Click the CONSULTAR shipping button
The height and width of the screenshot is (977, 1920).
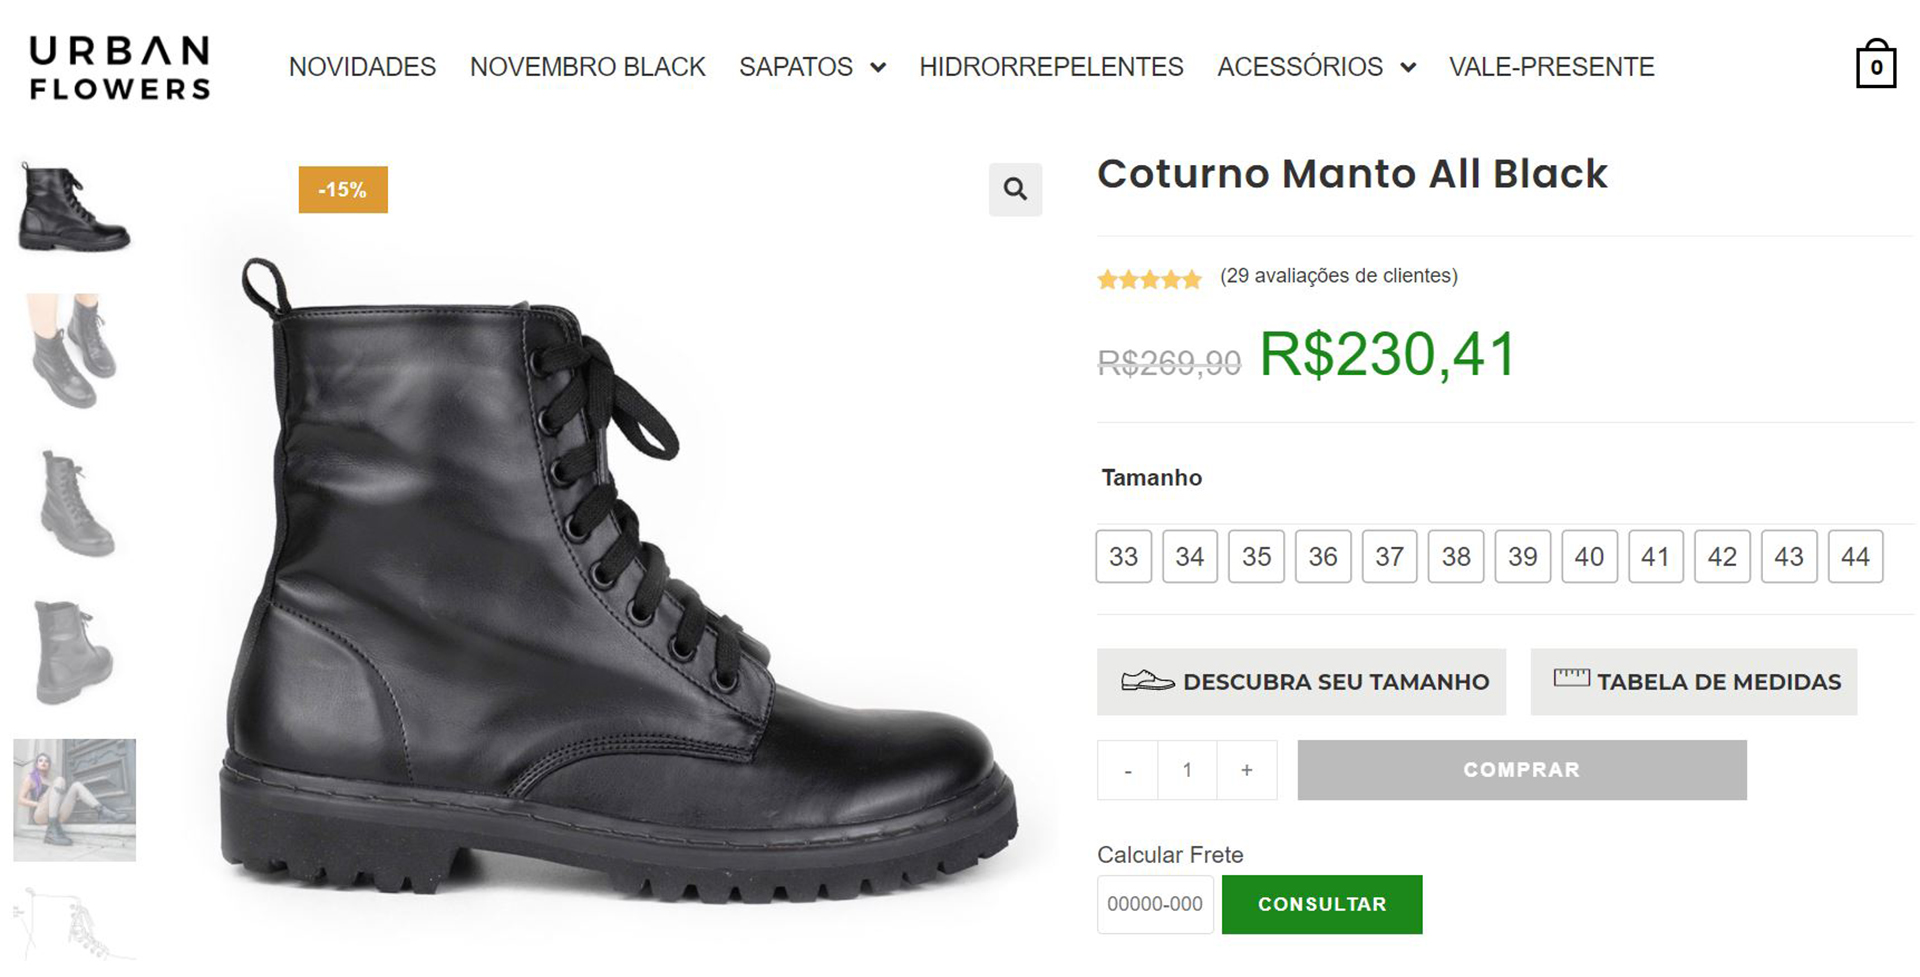click(x=1322, y=904)
